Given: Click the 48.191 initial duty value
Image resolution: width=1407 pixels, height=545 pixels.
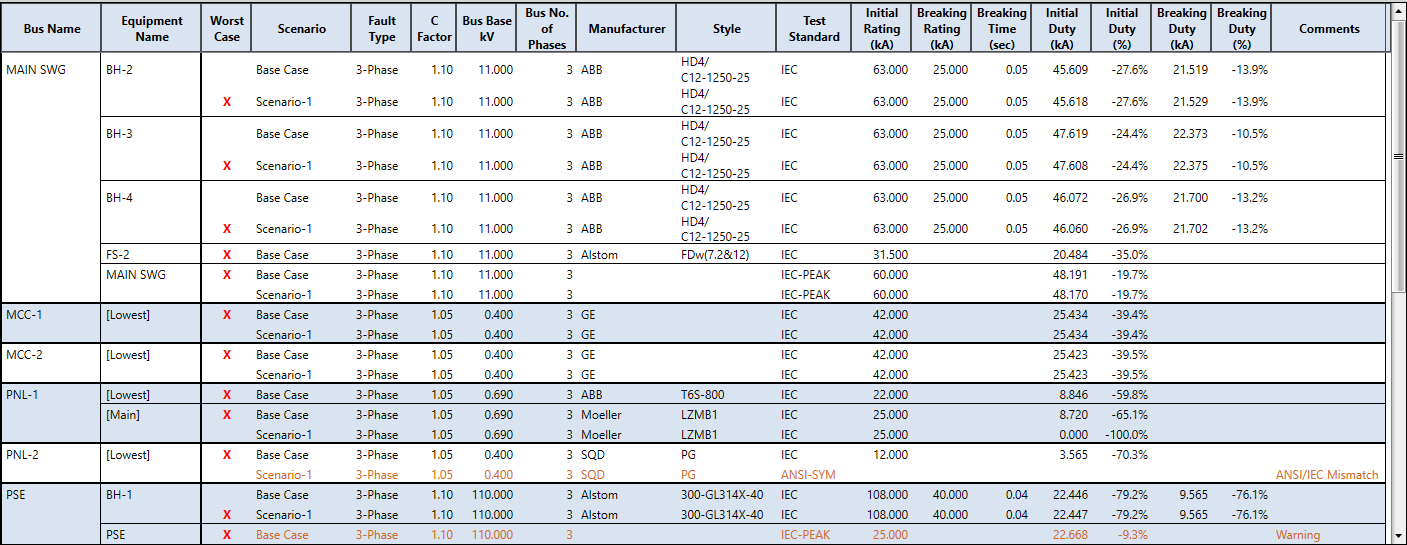Looking at the screenshot, I should [1070, 275].
